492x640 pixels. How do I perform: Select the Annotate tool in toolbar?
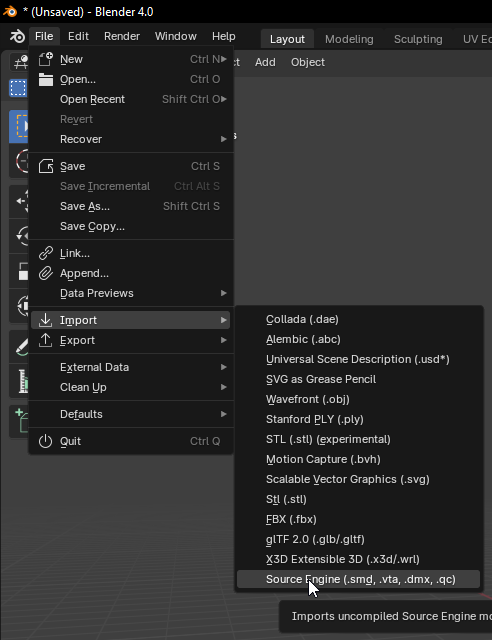click(x=21, y=346)
